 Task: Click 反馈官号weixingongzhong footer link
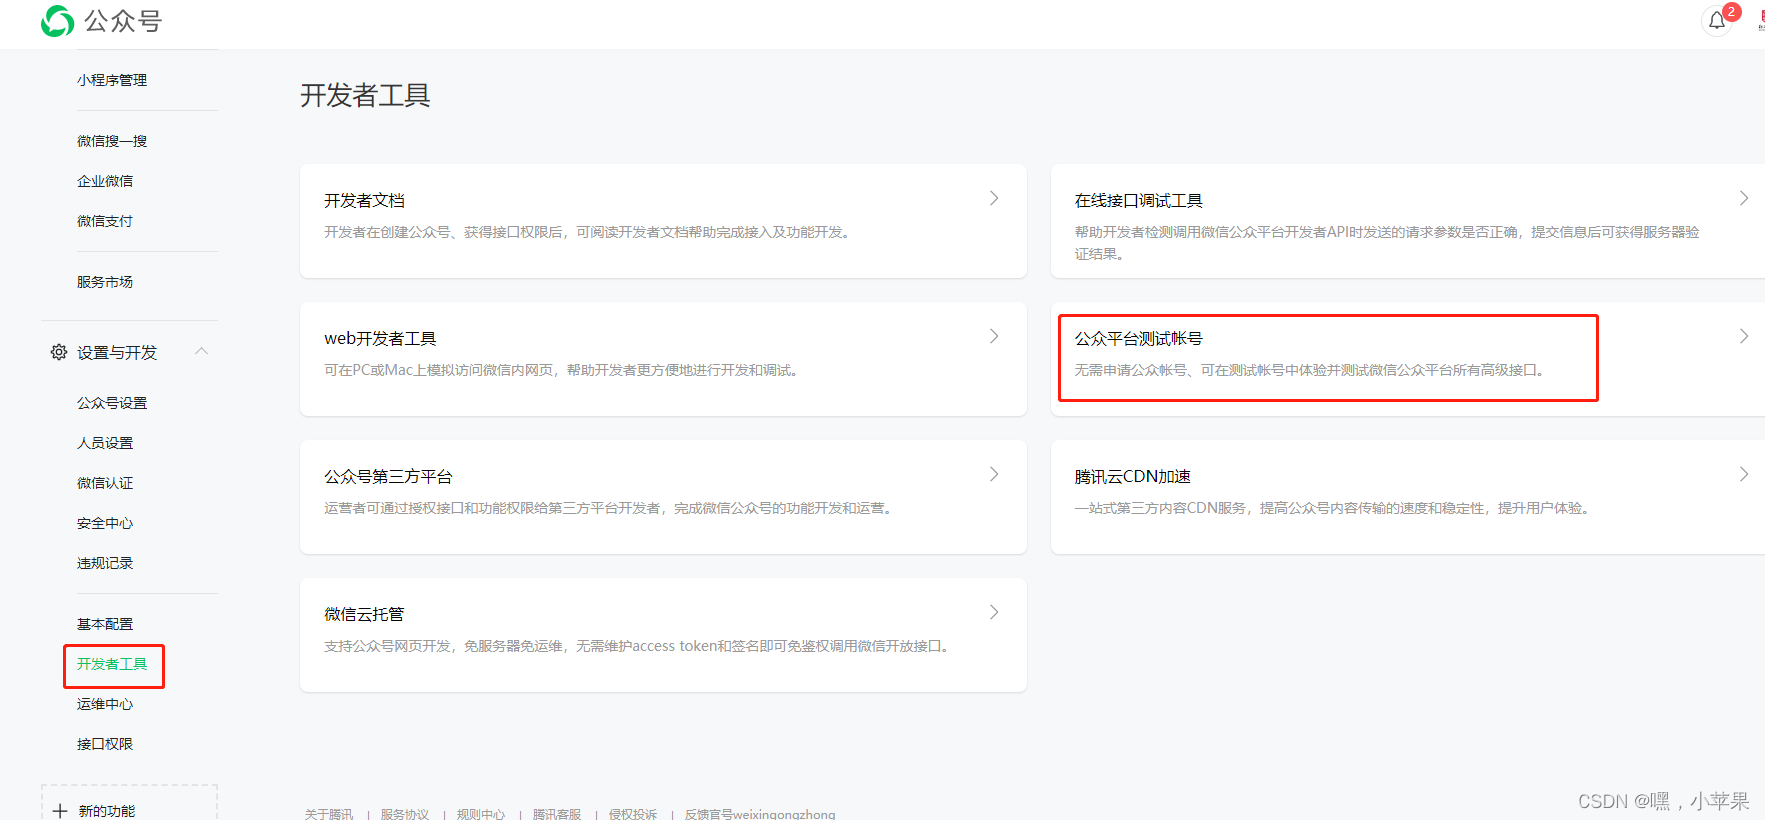760,814
